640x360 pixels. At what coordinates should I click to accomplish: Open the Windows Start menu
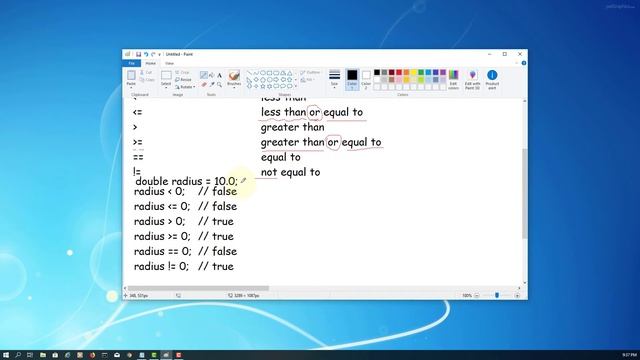(6, 355)
